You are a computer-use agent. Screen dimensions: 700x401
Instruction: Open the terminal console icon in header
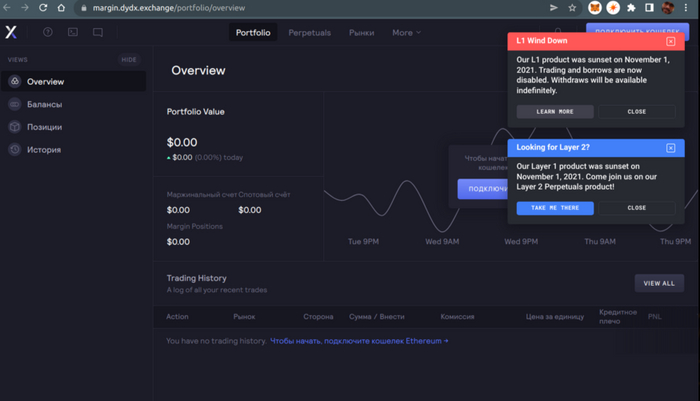[x=73, y=32]
